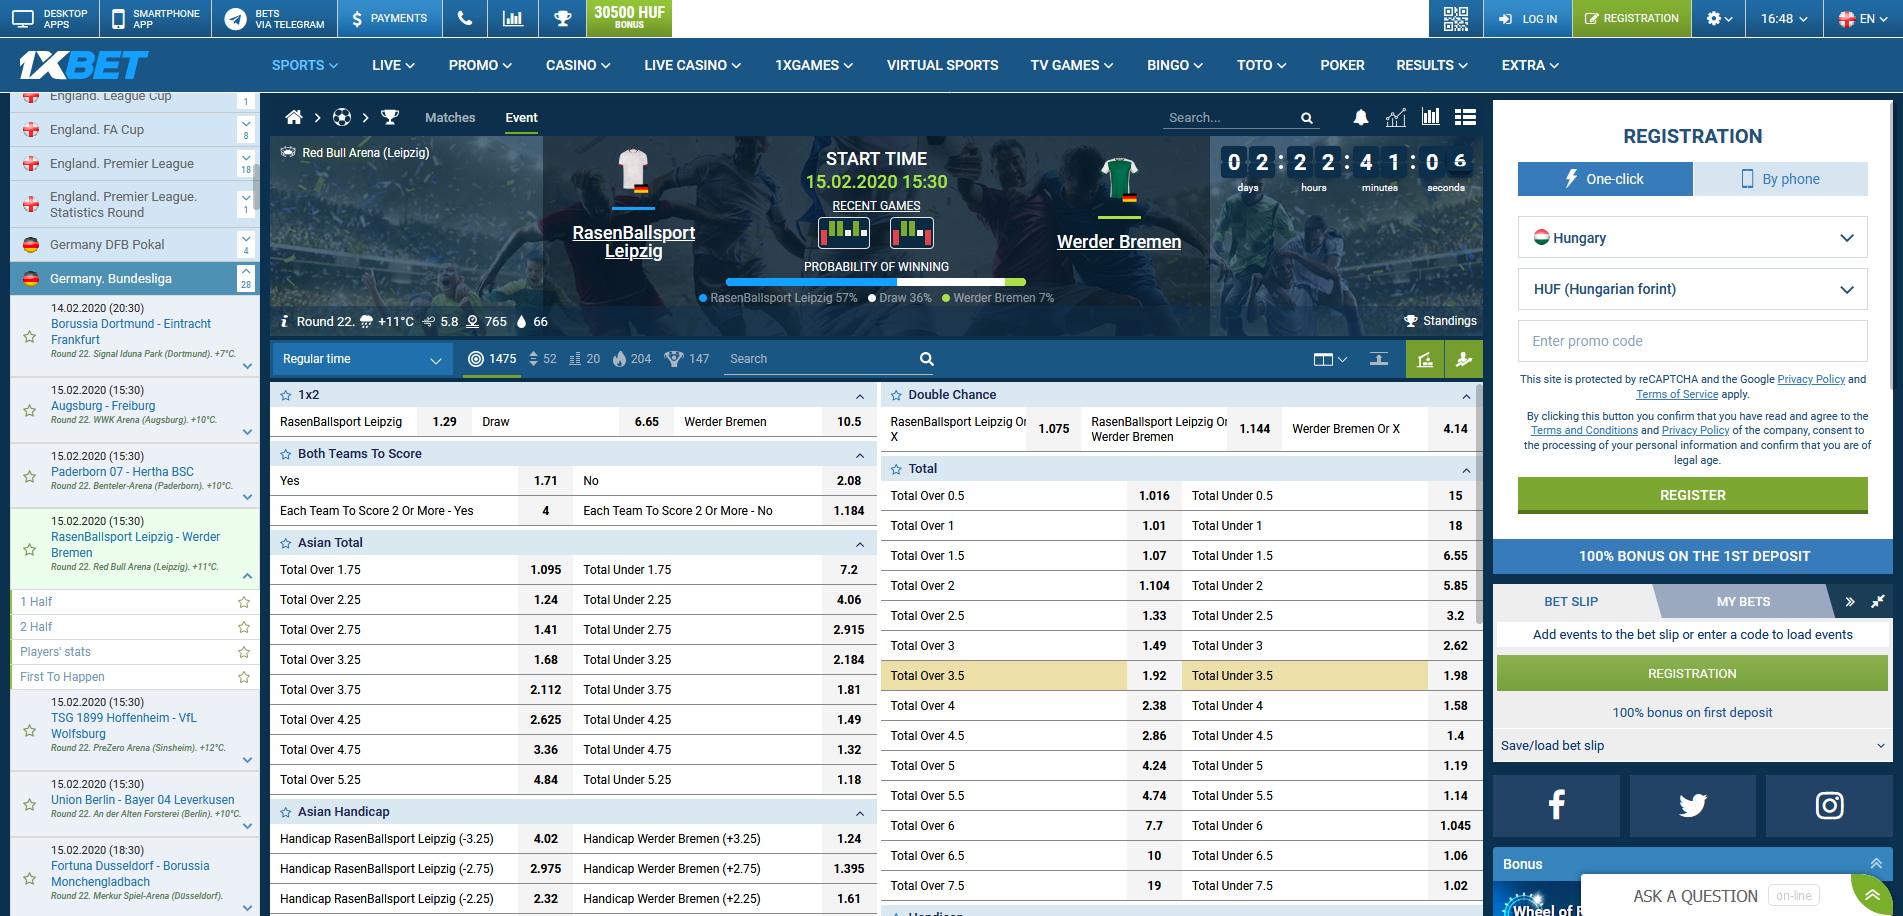Select the football icon in breadcrumb
Viewport: 1903px width, 916px height.
tap(342, 118)
